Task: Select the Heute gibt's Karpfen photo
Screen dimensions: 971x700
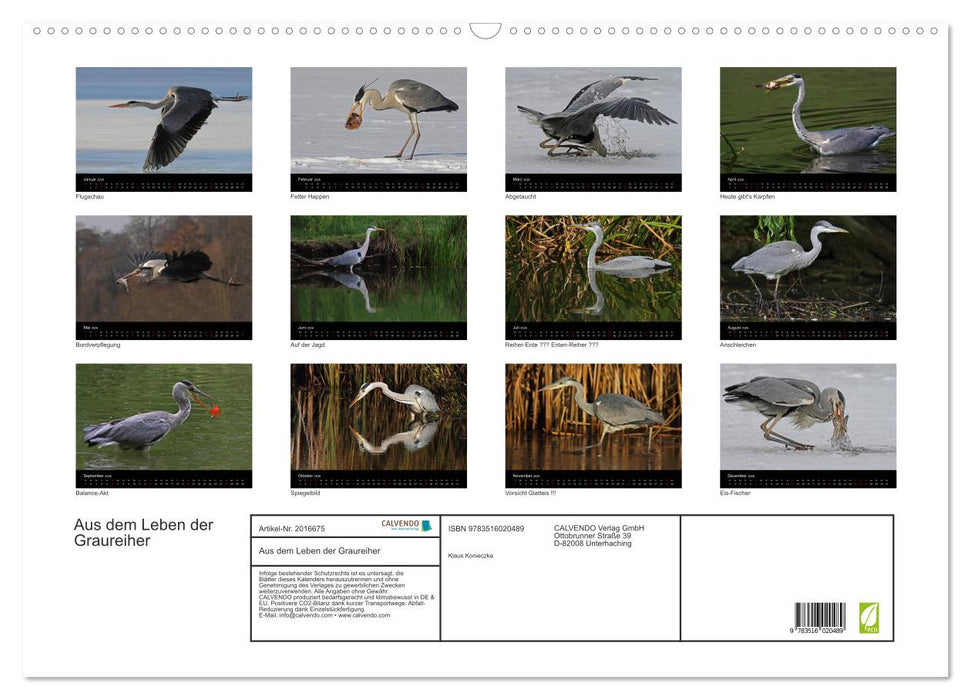Action: coord(808,121)
